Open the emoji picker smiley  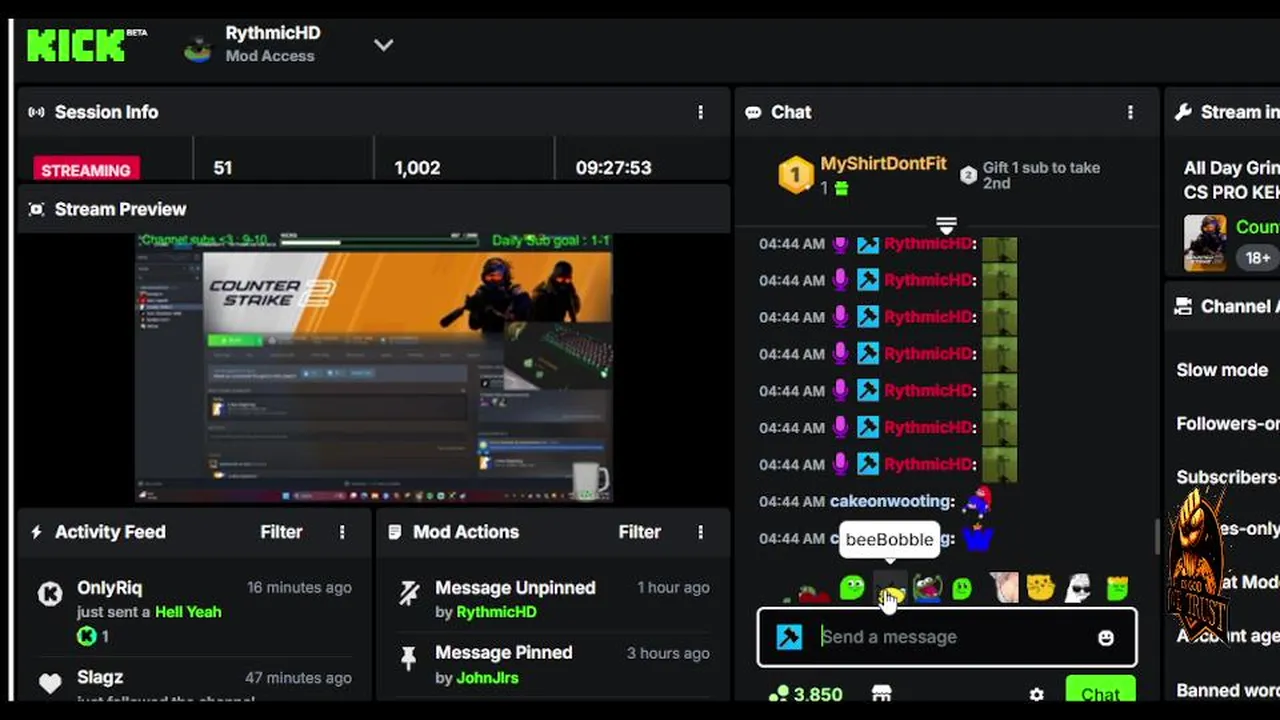(1105, 637)
